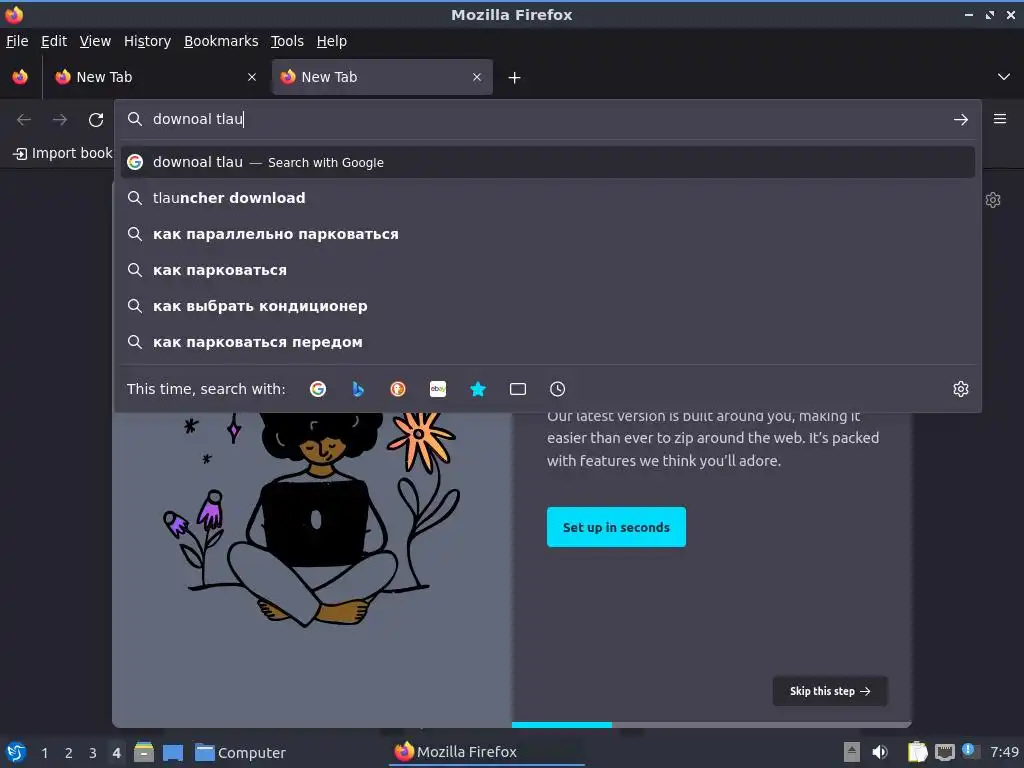Click the URL bar search field

[547, 120]
